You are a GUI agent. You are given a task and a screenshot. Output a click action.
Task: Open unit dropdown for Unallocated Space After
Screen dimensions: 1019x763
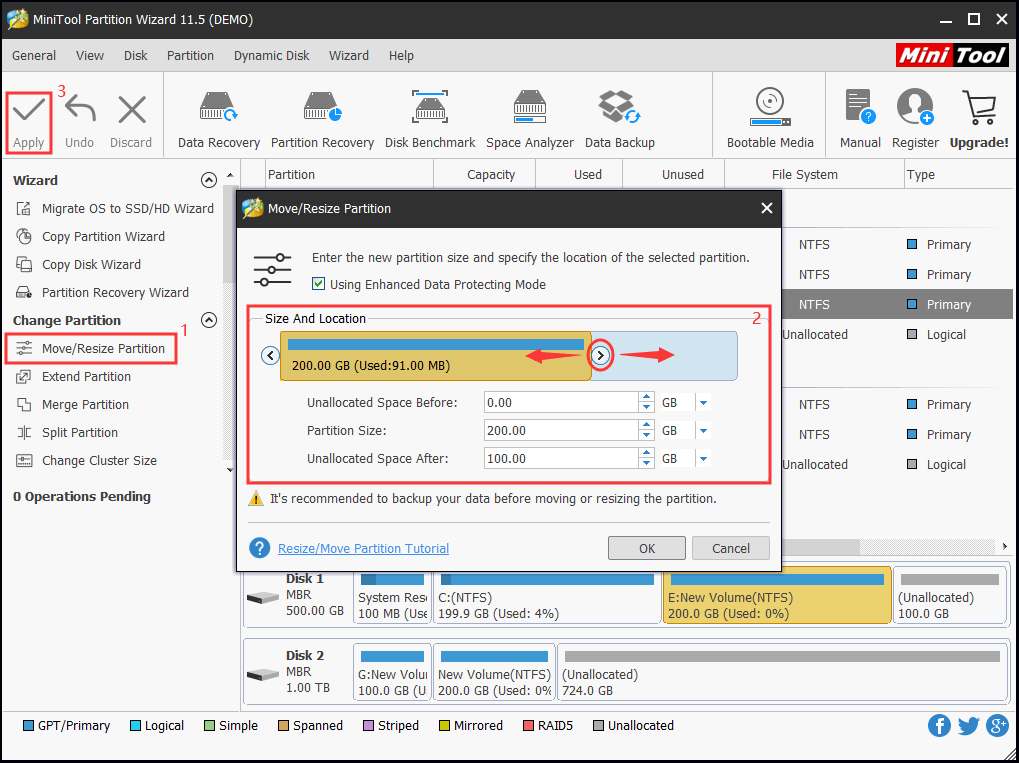tap(703, 459)
